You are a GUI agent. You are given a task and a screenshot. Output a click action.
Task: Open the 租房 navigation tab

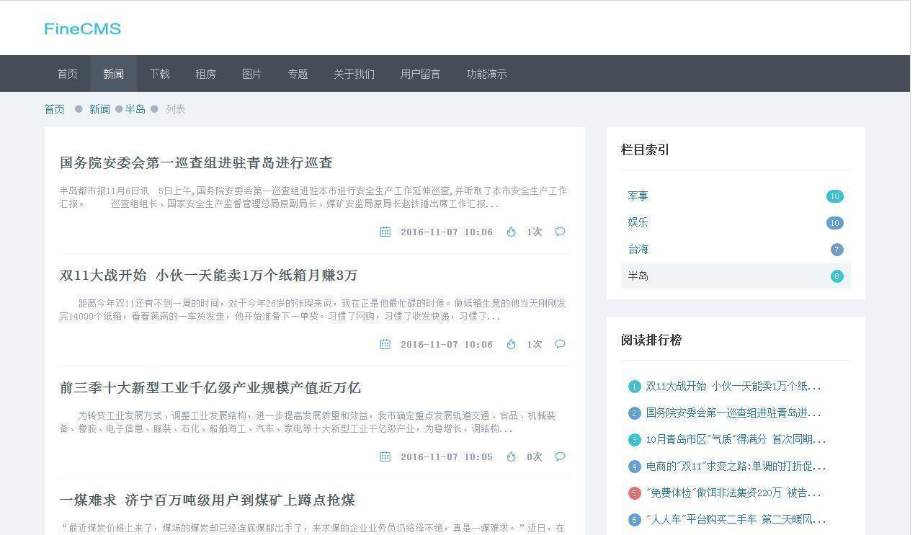tap(205, 74)
